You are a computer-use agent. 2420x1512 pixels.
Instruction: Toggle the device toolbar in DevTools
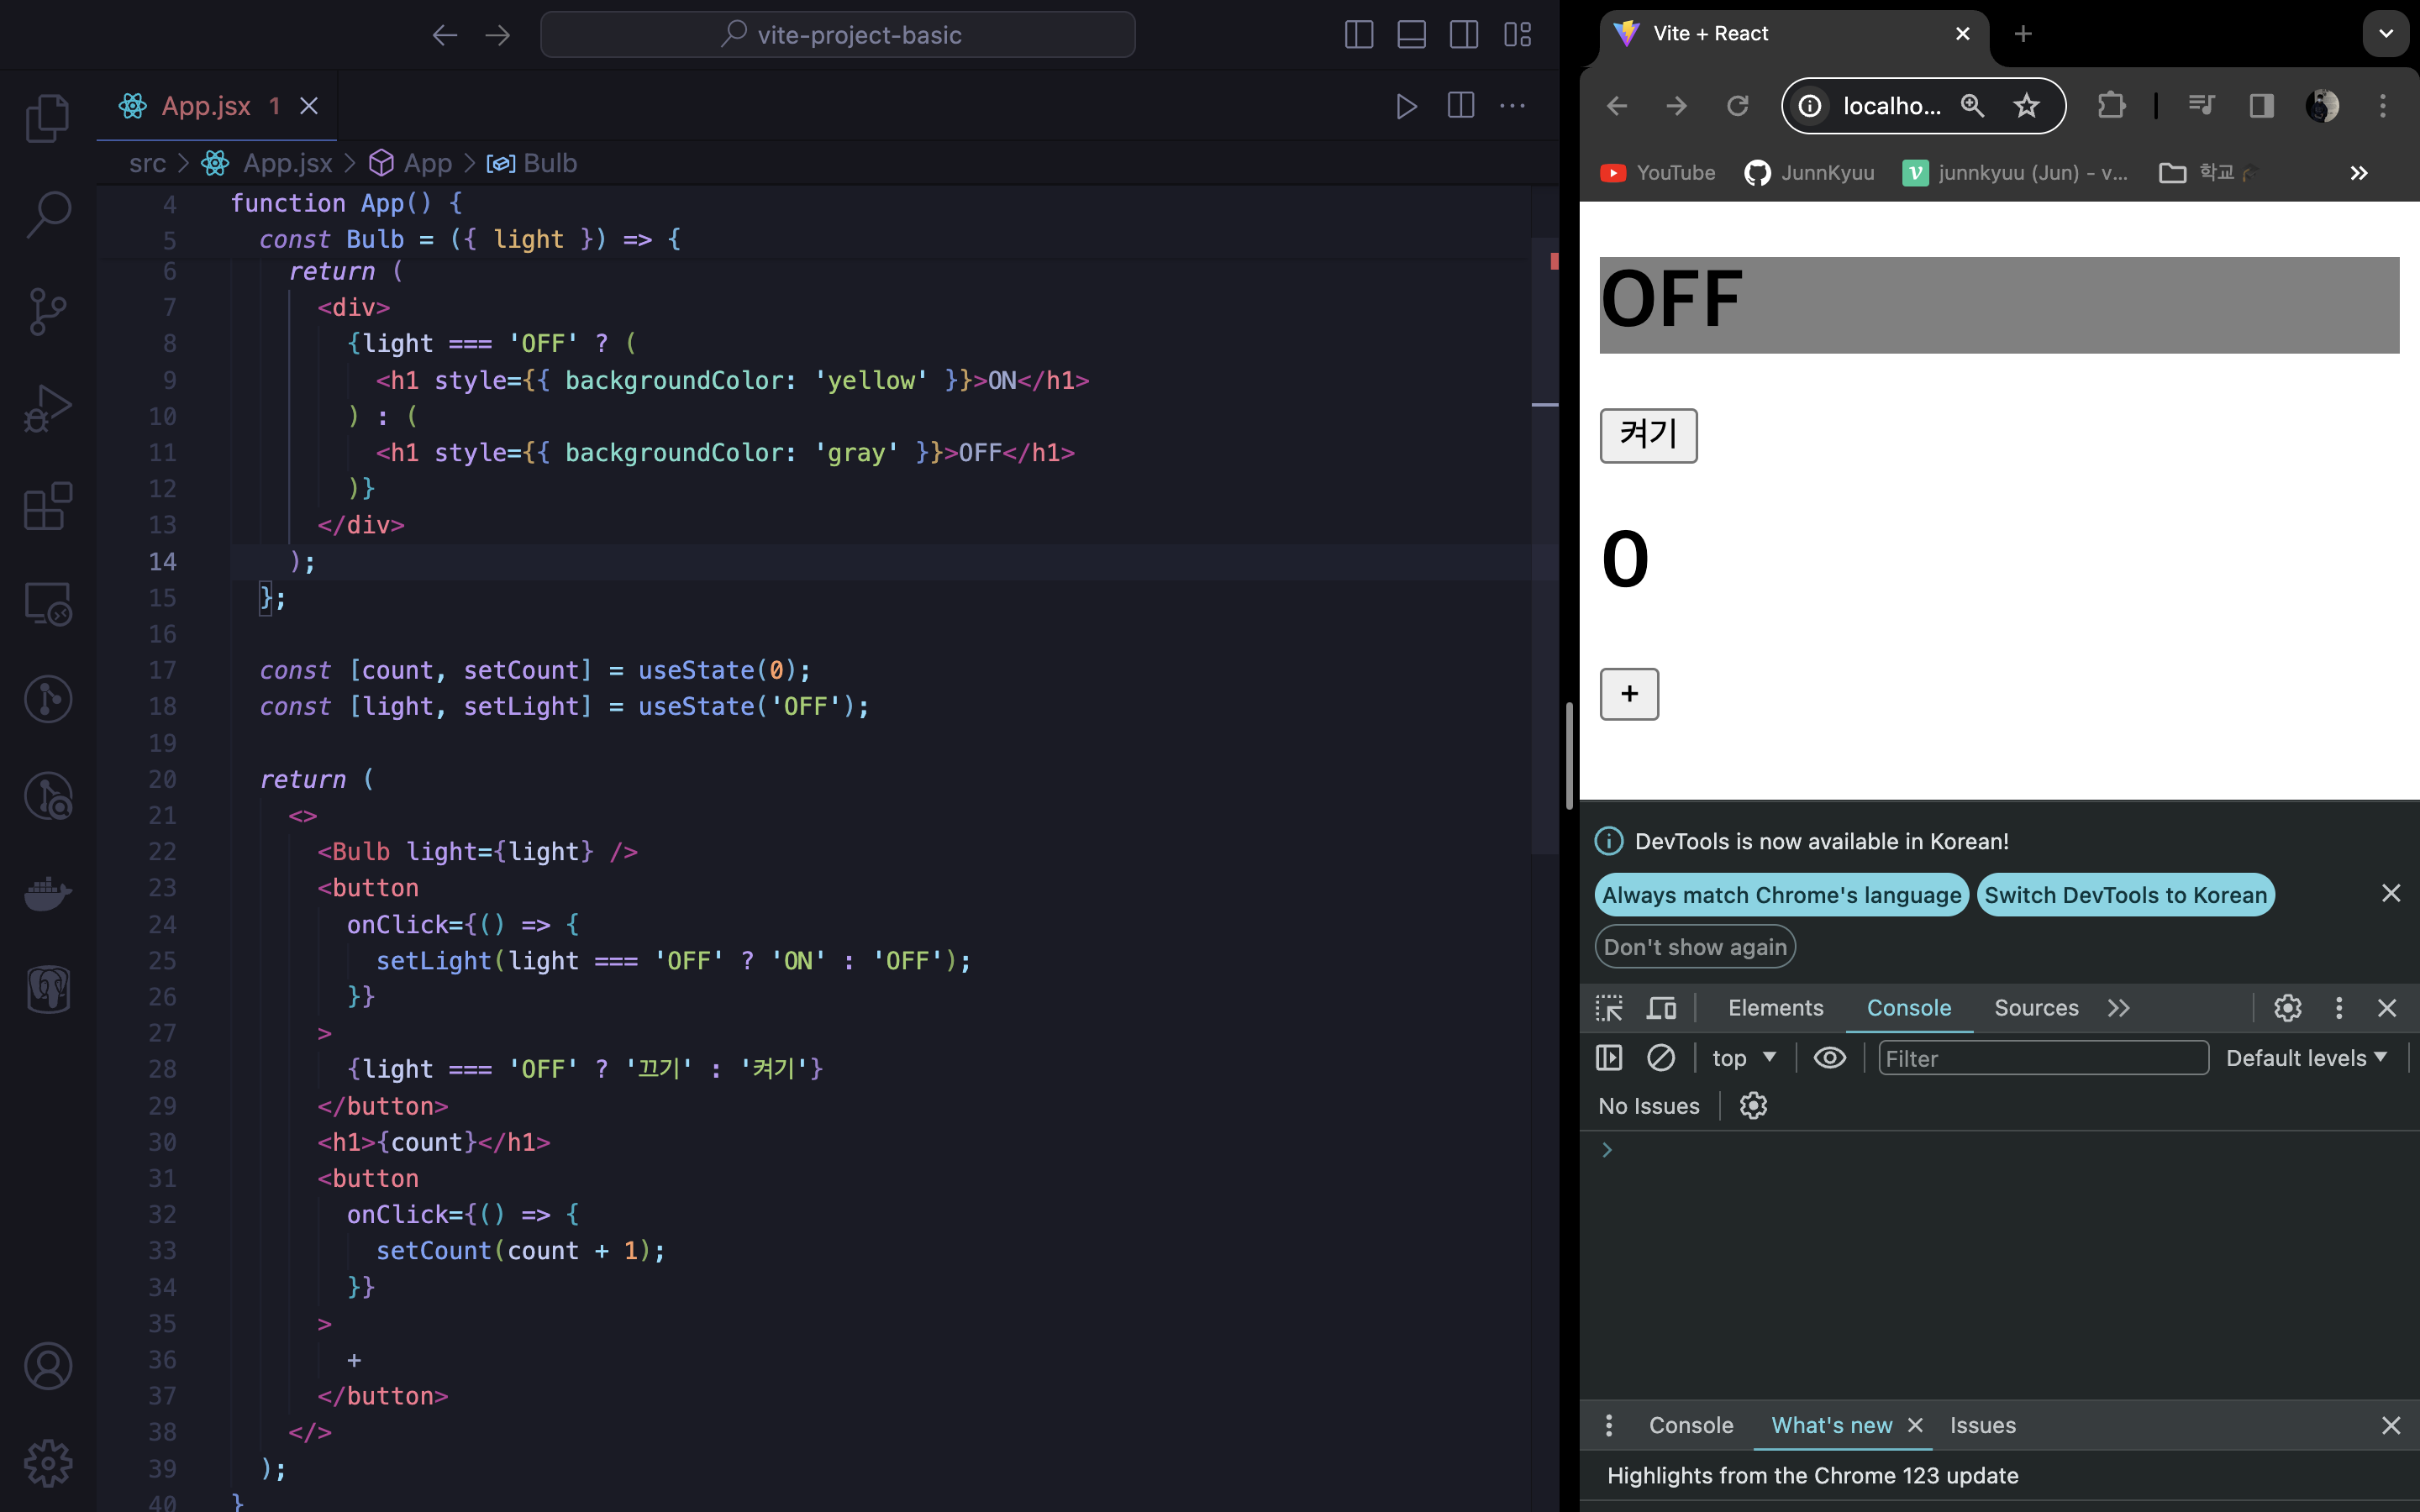point(1661,1008)
